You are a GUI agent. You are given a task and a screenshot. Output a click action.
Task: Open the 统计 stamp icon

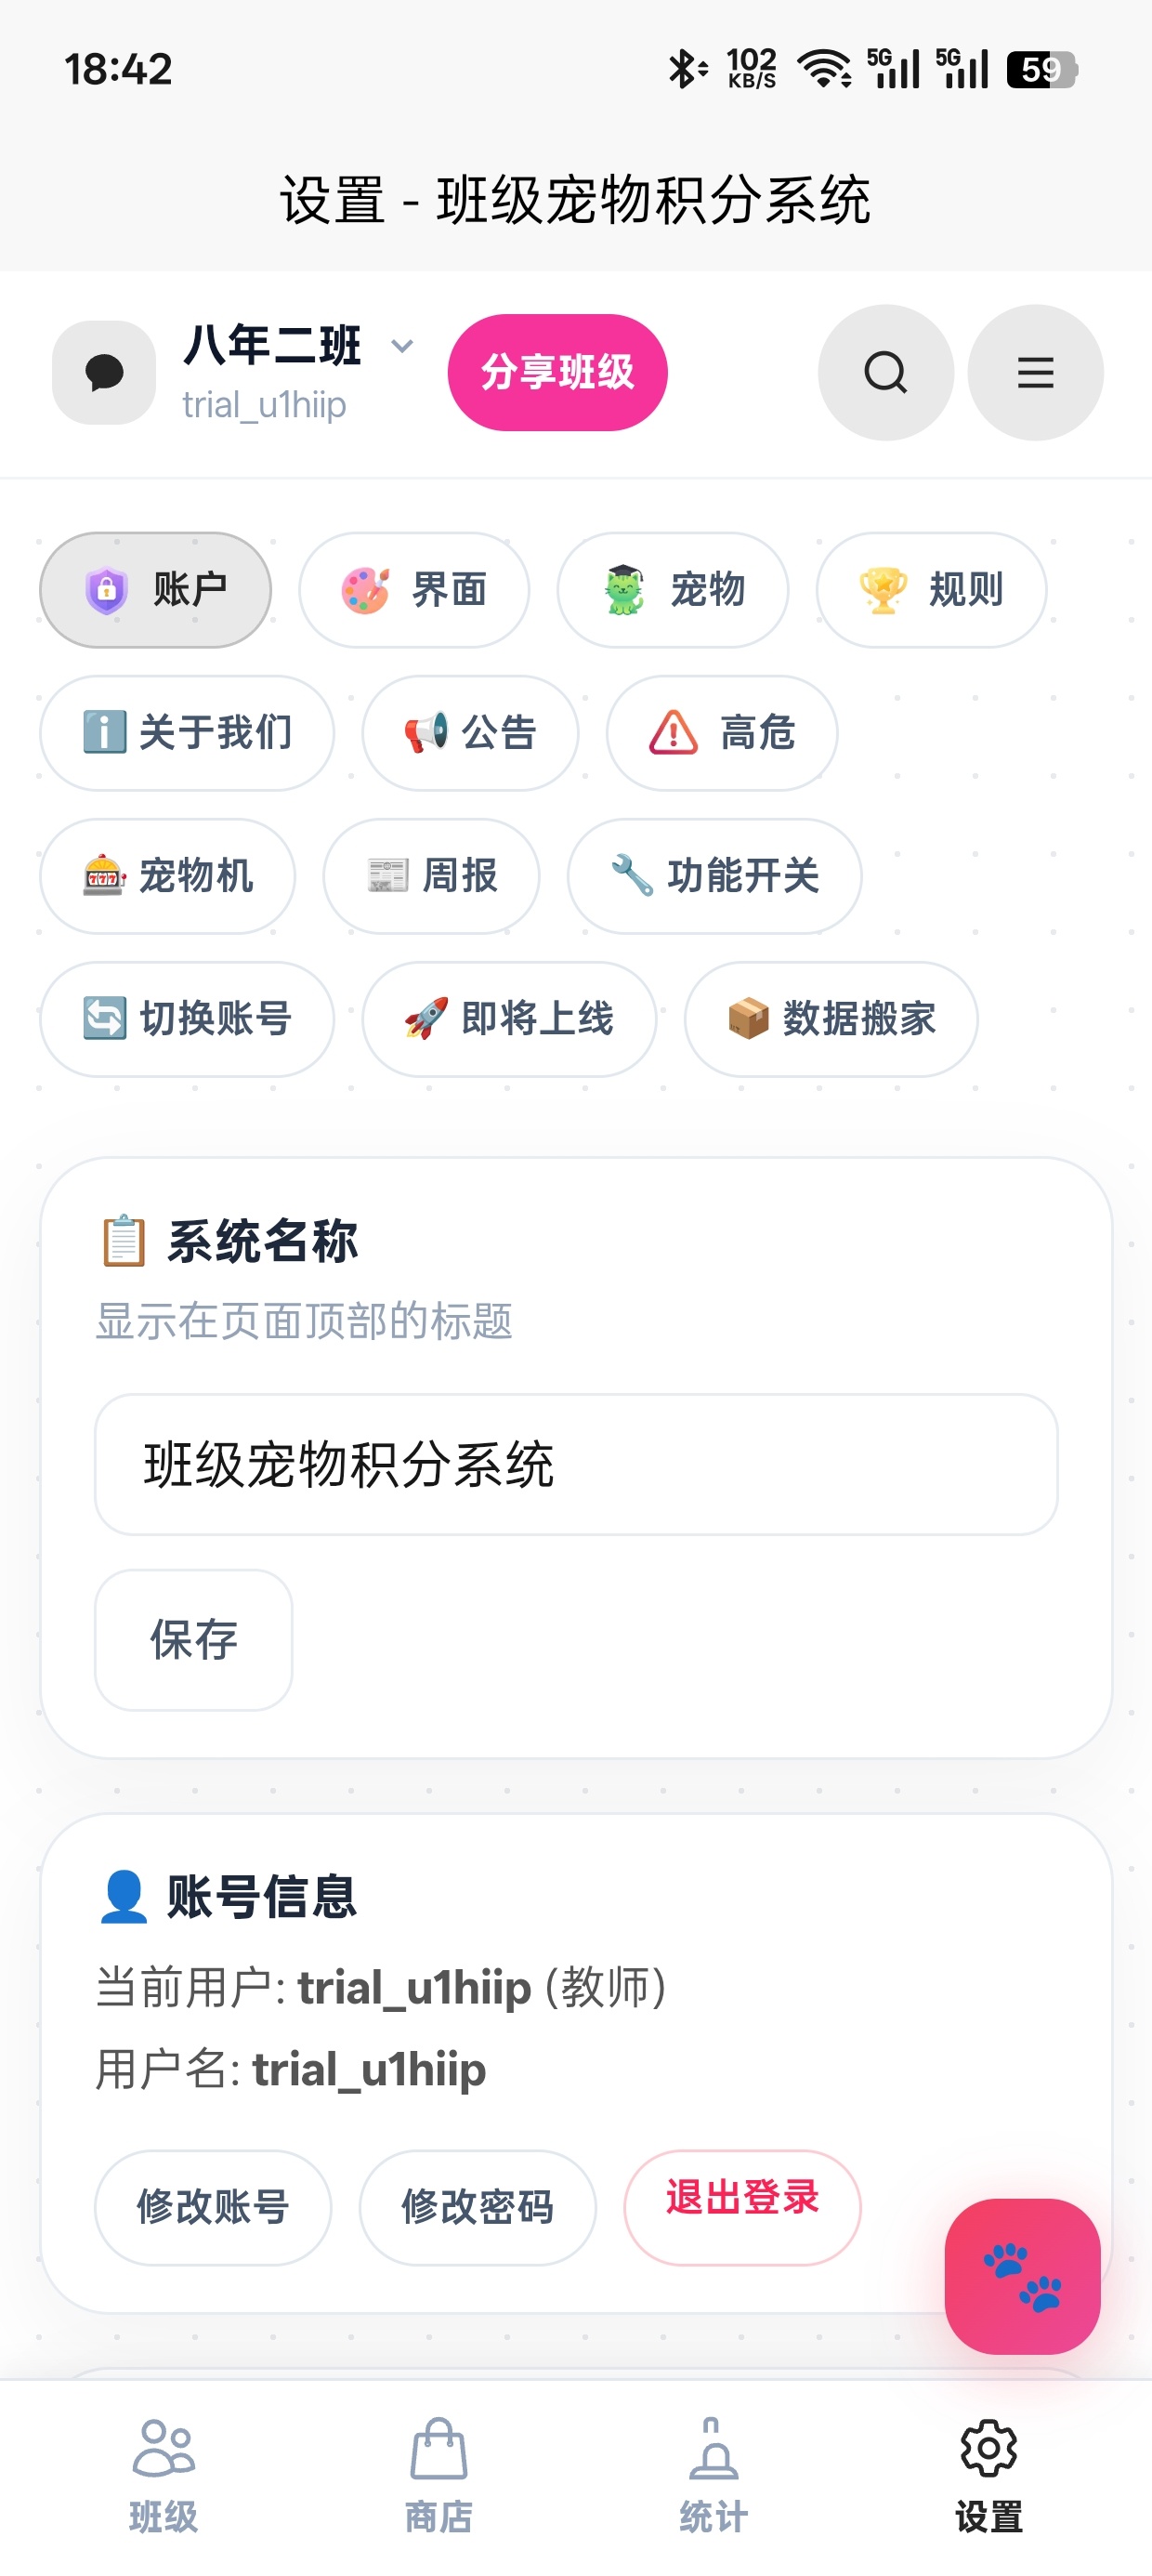point(713,2448)
